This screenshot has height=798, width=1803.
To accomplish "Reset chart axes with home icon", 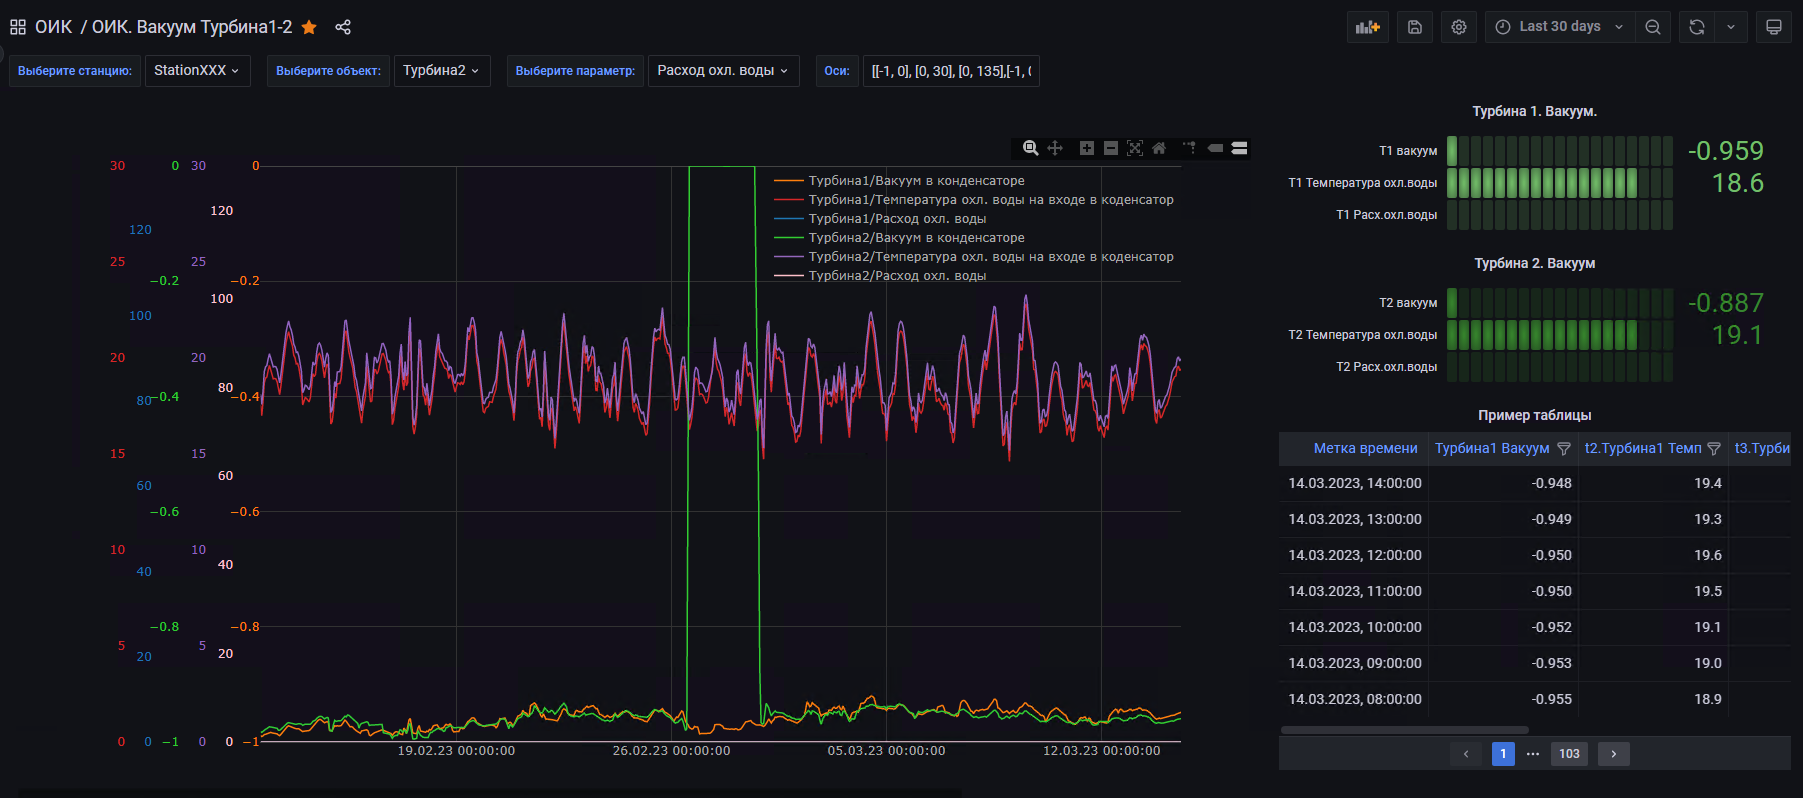I will (x=1159, y=148).
